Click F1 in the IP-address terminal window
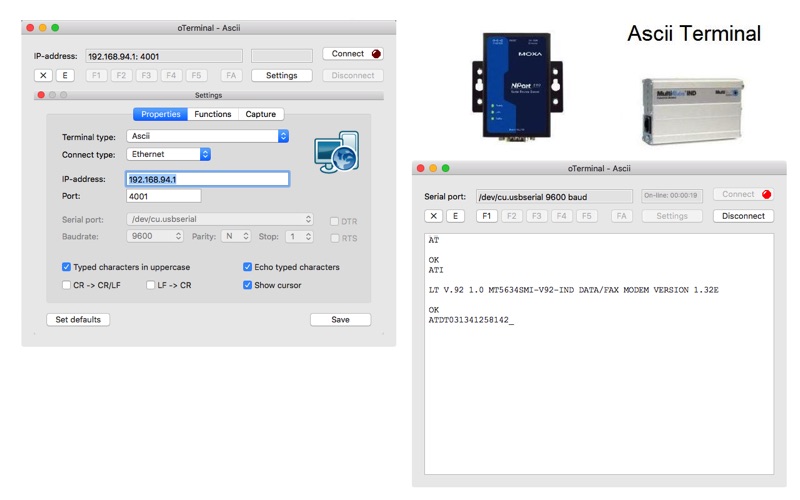Screen dimensions: 800x500 pos(96,76)
